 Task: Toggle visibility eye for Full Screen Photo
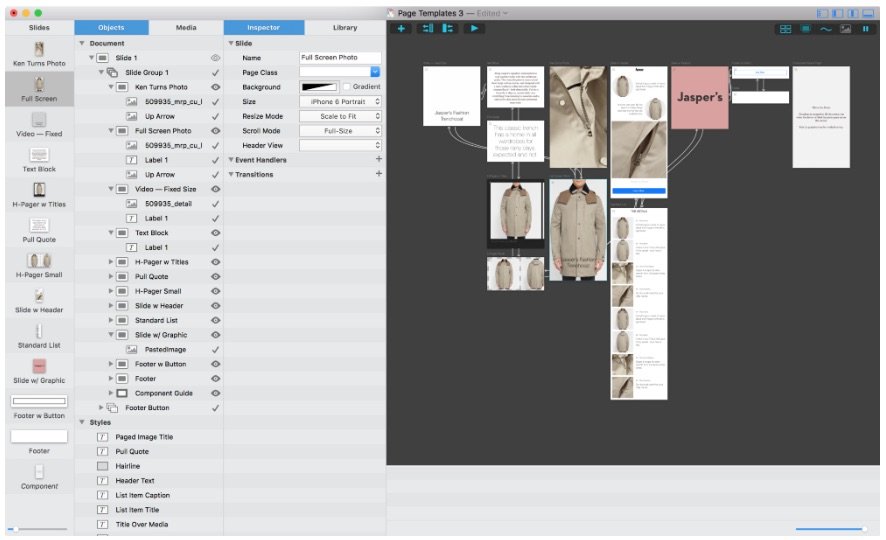(x=215, y=130)
